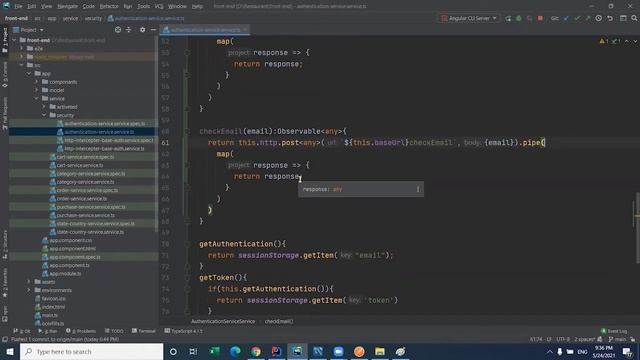Image resolution: width=640 pixels, height=360 pixels.
Task: Open the VCS menu
Action: point(159,7)
